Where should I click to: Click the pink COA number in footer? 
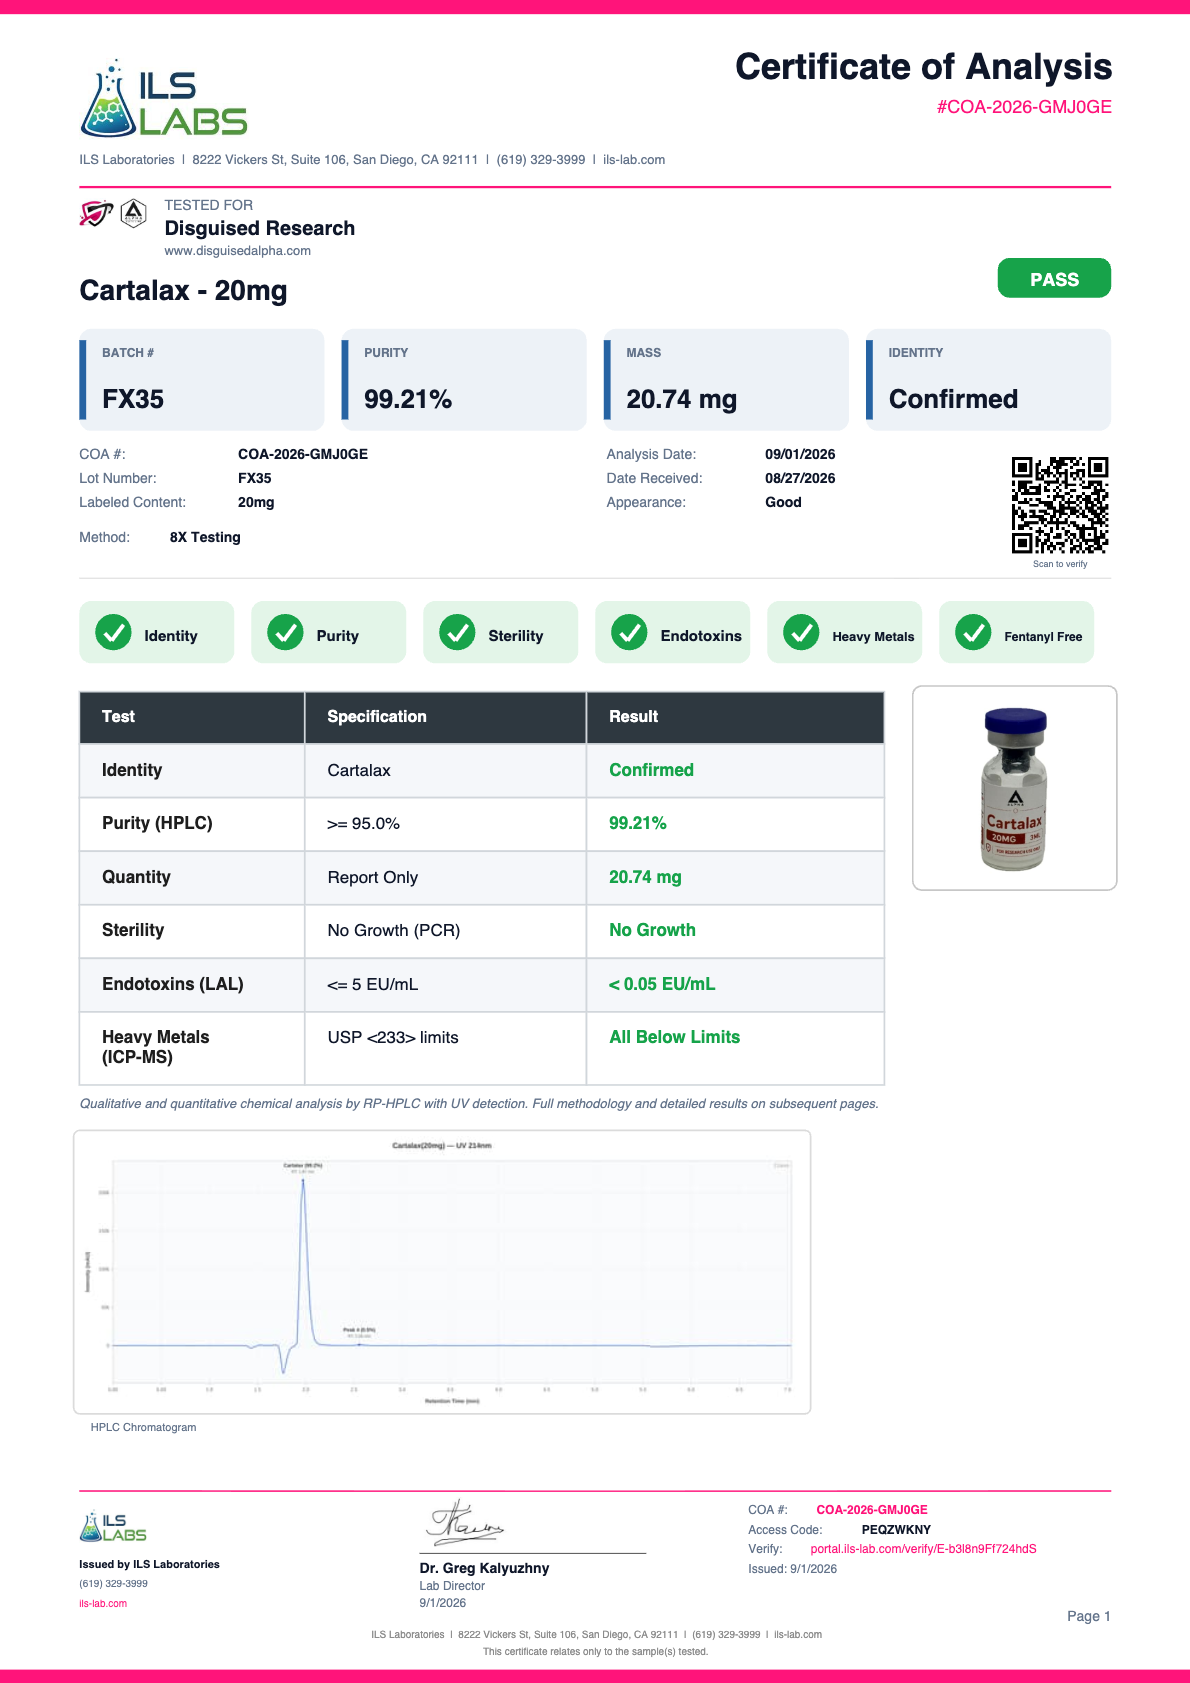[x=872, y=1510]
